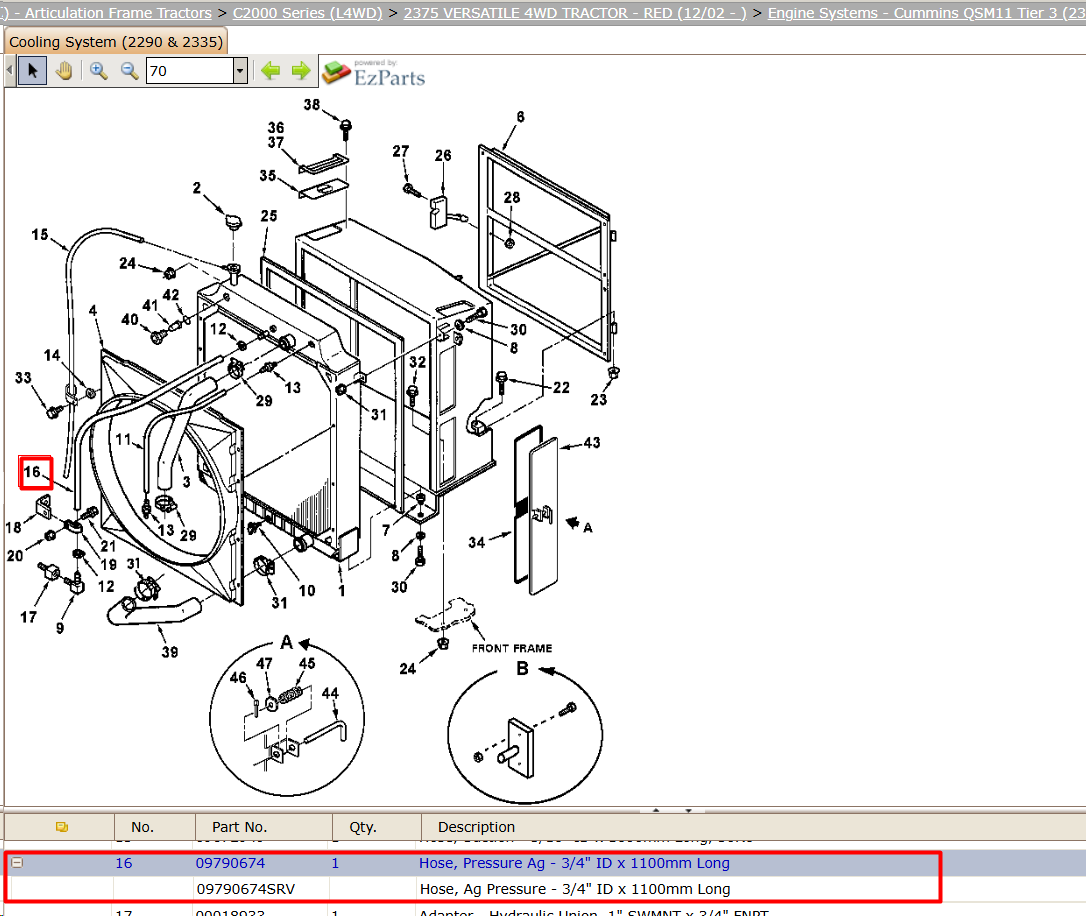Click the splitter collapse-down arrow above table
1086x916 pixels.
(x=688, y=810)
